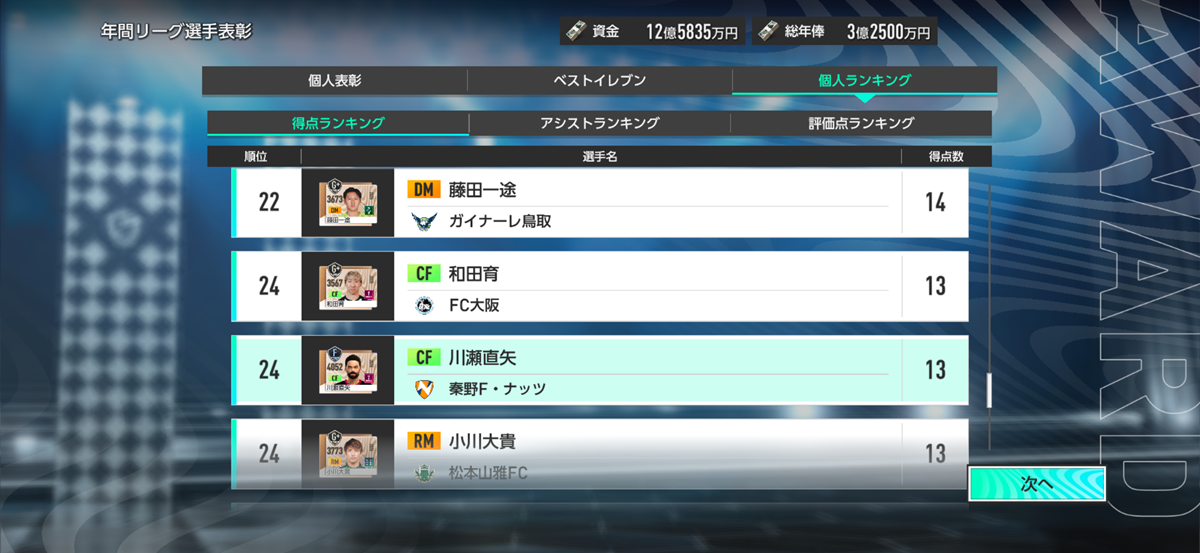This screenshot has height=553, width=1200.
Task: Click the money icon beside 総年俸
Action: pos(766,31)
